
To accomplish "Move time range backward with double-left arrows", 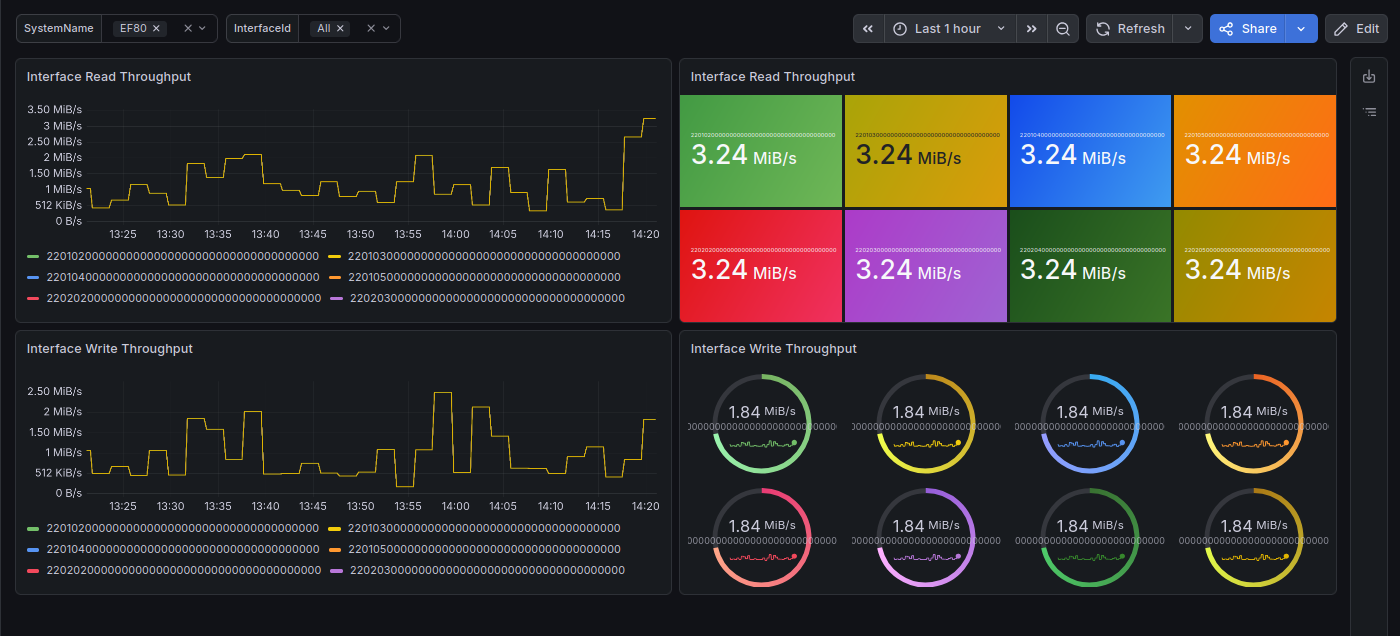I will 869,29.
